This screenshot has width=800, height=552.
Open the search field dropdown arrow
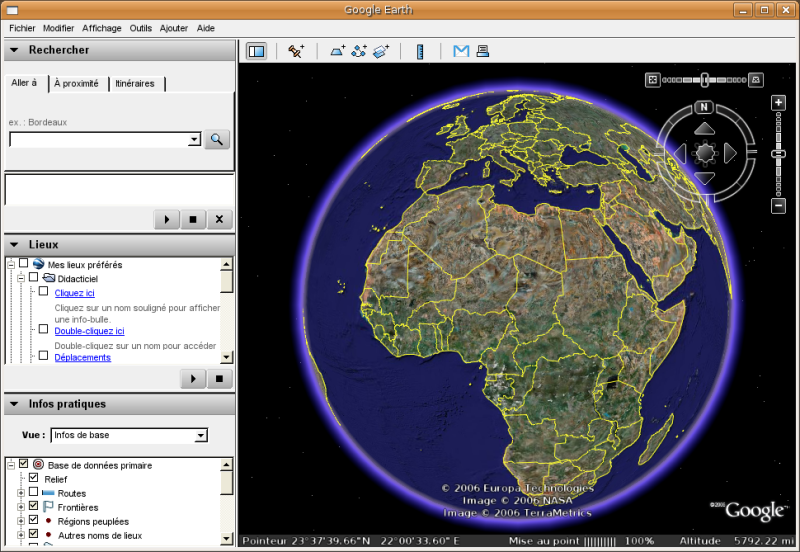pos(194,139)
